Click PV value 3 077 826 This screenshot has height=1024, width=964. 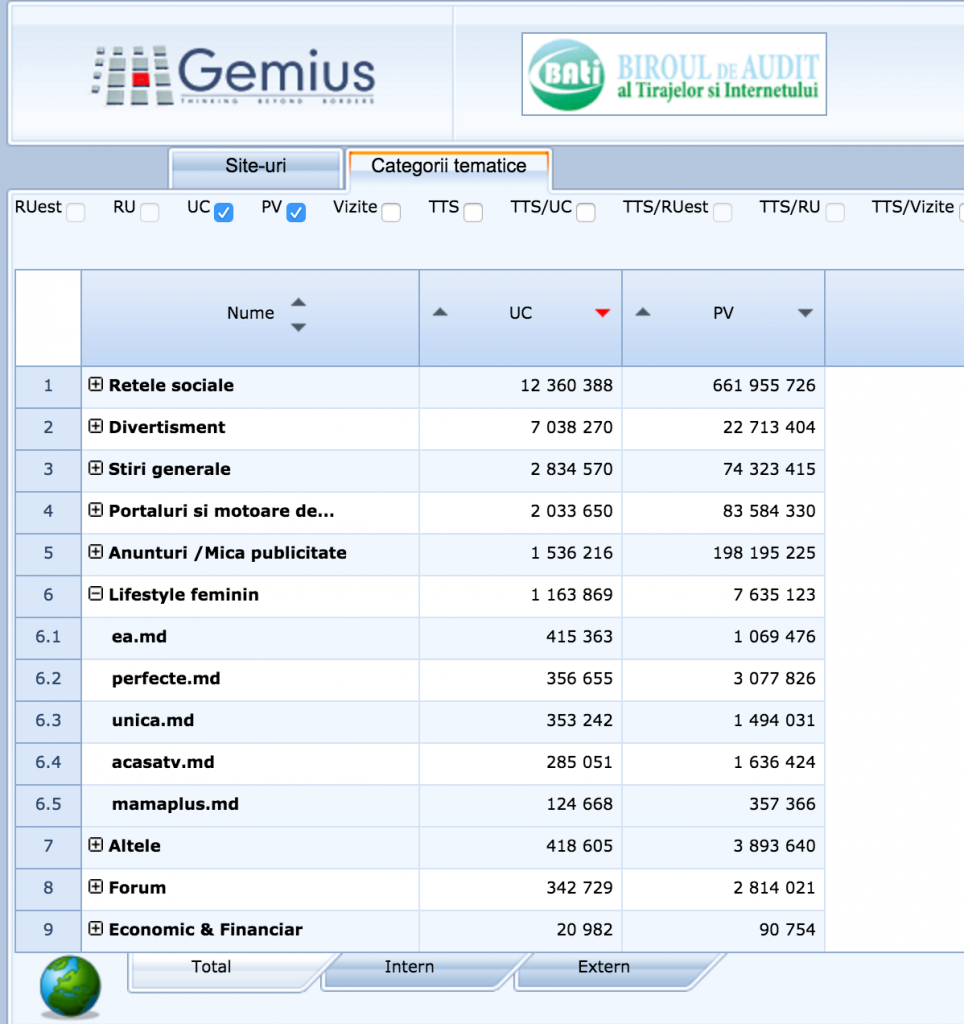(774, 679)
